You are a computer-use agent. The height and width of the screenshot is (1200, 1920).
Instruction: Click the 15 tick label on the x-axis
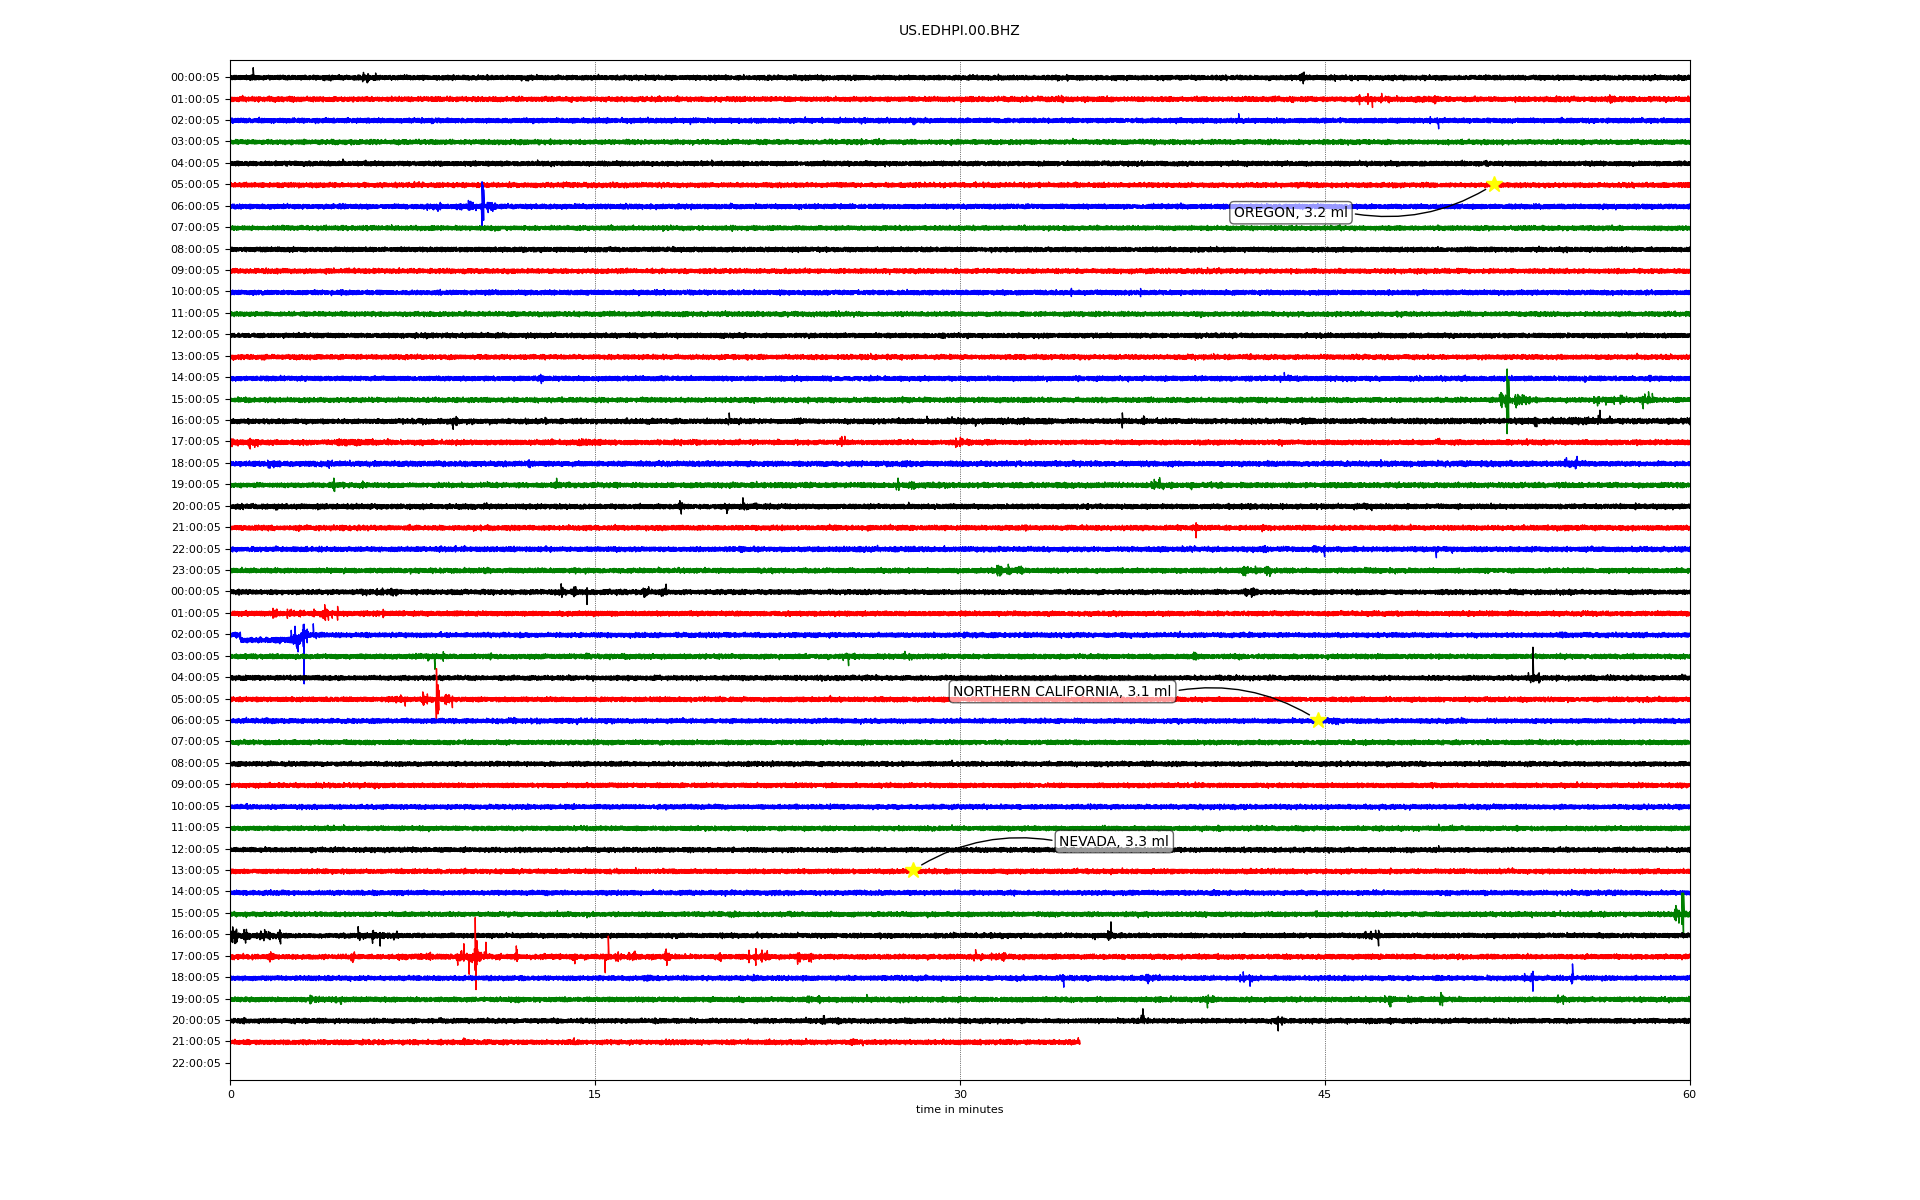click(595, 1094)
